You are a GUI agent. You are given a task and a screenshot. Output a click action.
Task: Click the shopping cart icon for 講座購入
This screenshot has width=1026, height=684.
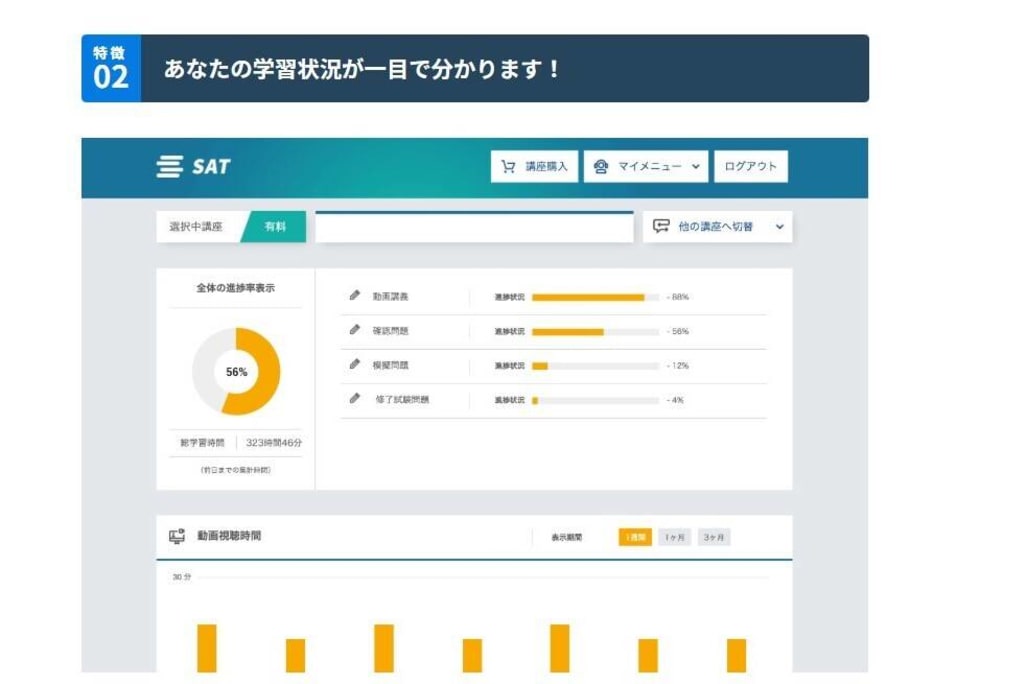click(x=508, y=167)
